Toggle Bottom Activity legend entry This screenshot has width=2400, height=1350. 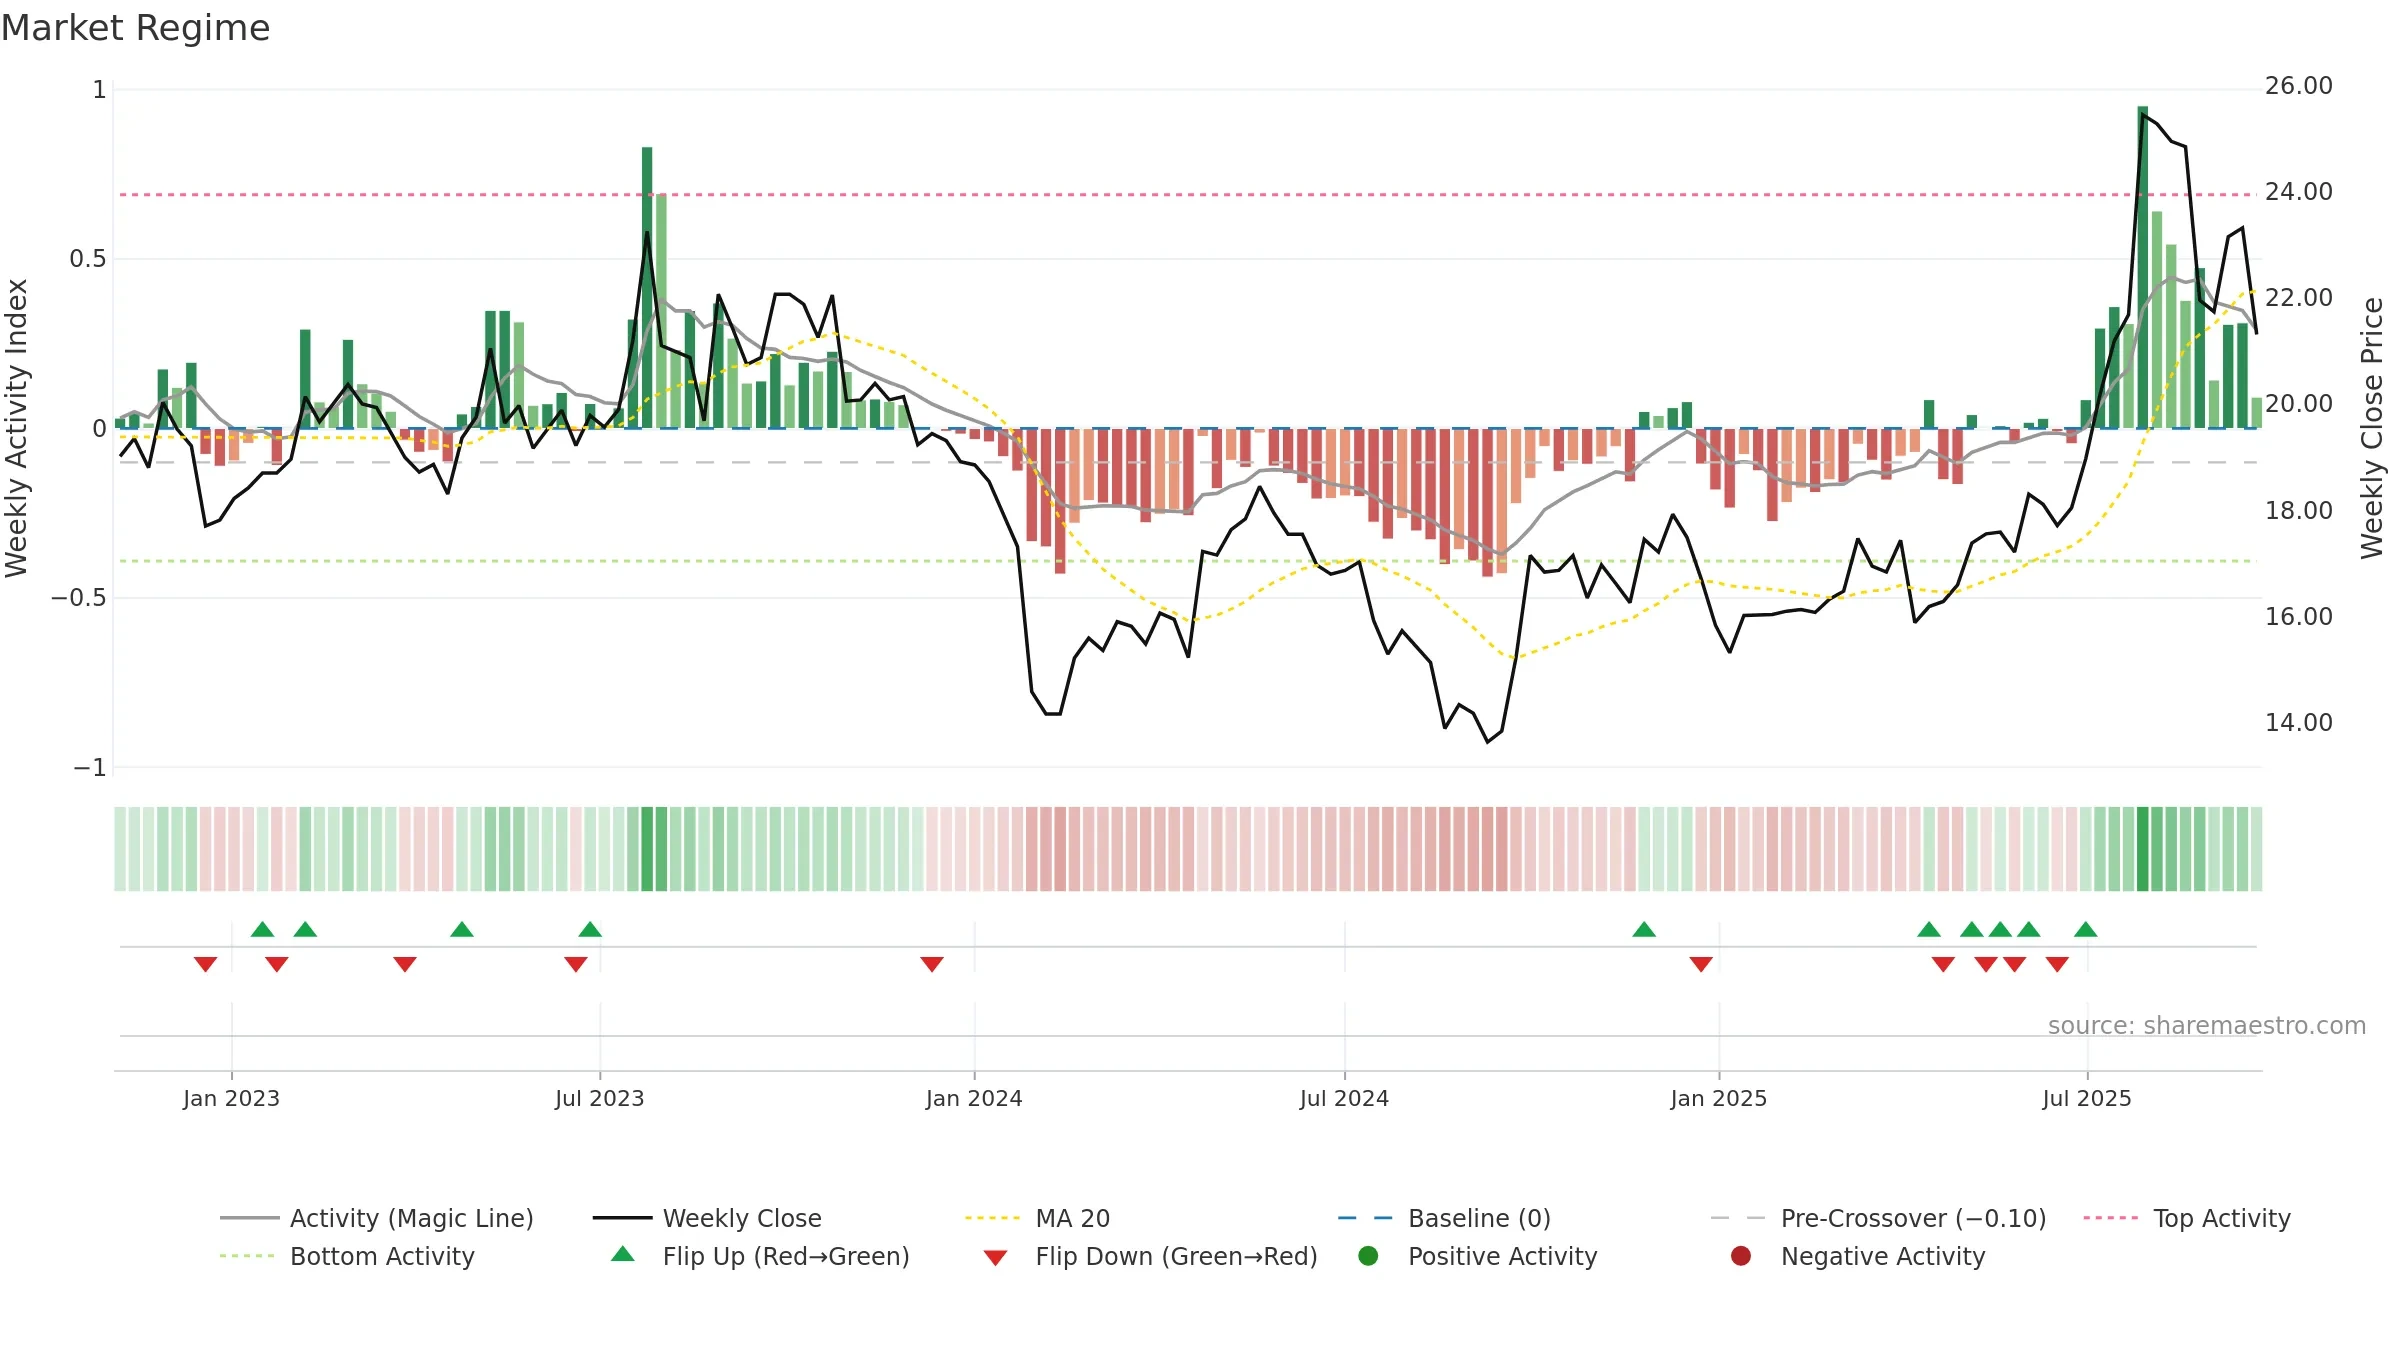click(x=347, y=1256)
